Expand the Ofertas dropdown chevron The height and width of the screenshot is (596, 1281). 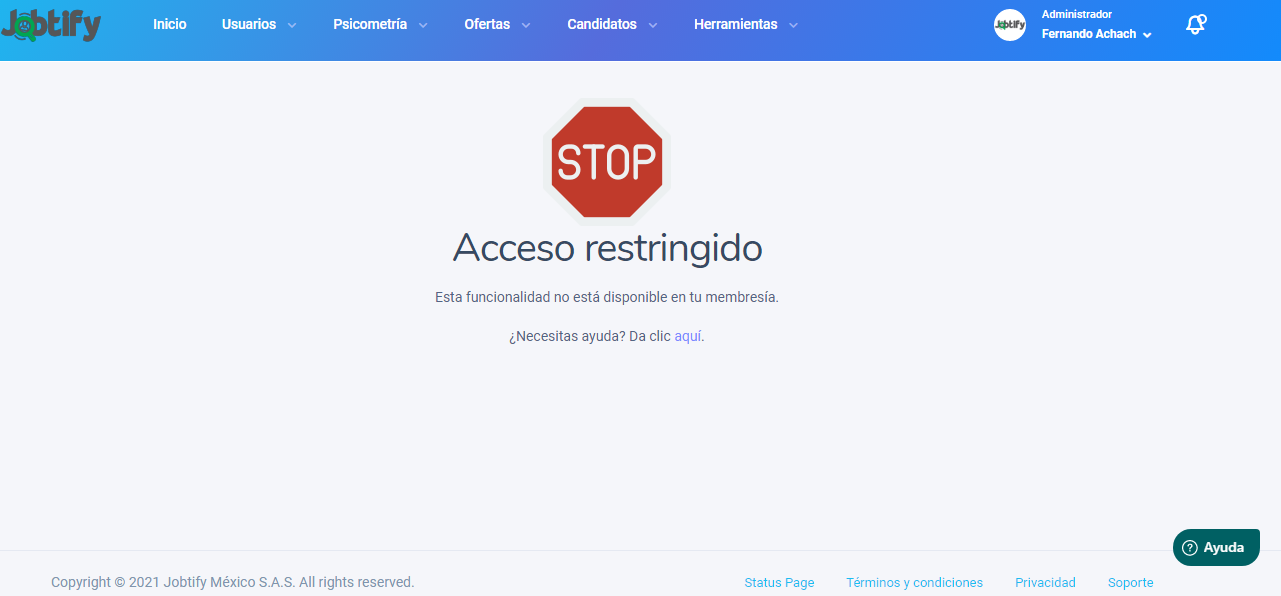coord(526,25)
